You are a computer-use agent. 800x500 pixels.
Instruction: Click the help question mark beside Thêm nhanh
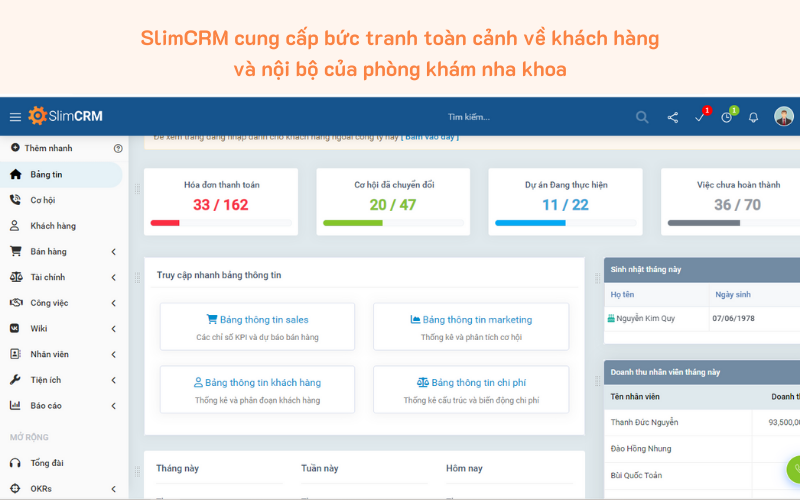(118, 148)
